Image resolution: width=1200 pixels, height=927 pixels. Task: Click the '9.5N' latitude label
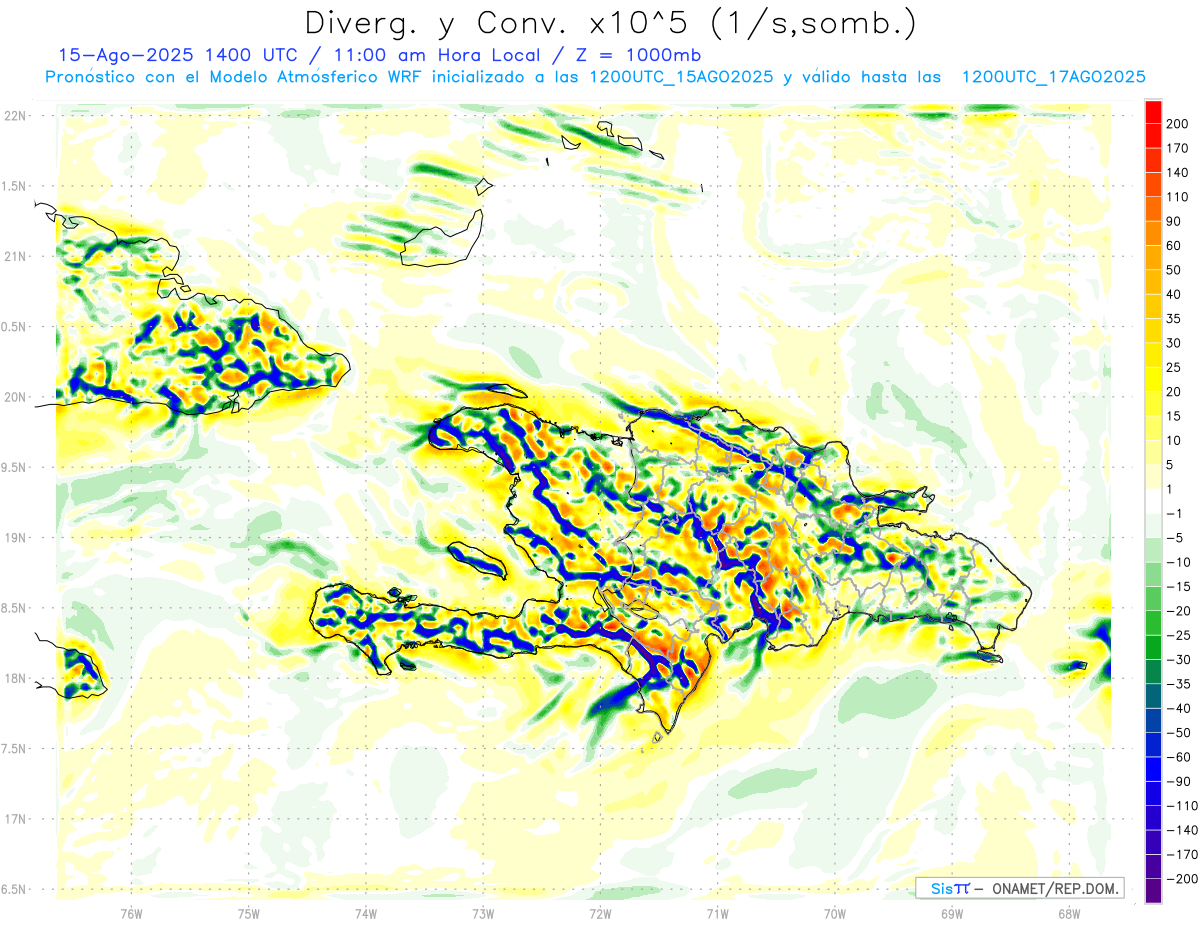point(14,467)
